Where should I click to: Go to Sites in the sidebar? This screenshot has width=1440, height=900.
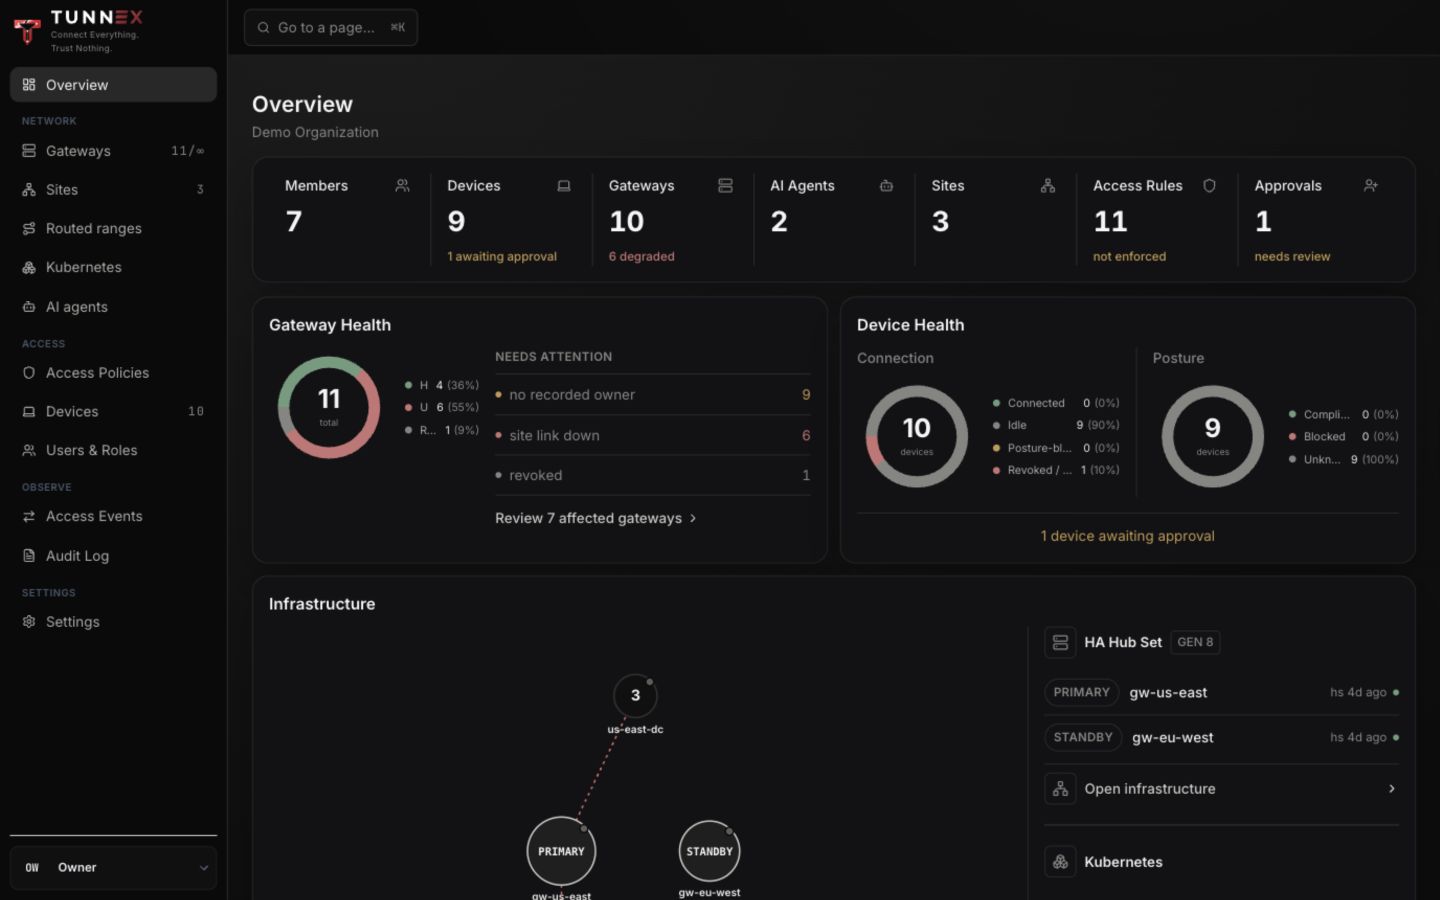pyautogui.click(x=113, y=190)
